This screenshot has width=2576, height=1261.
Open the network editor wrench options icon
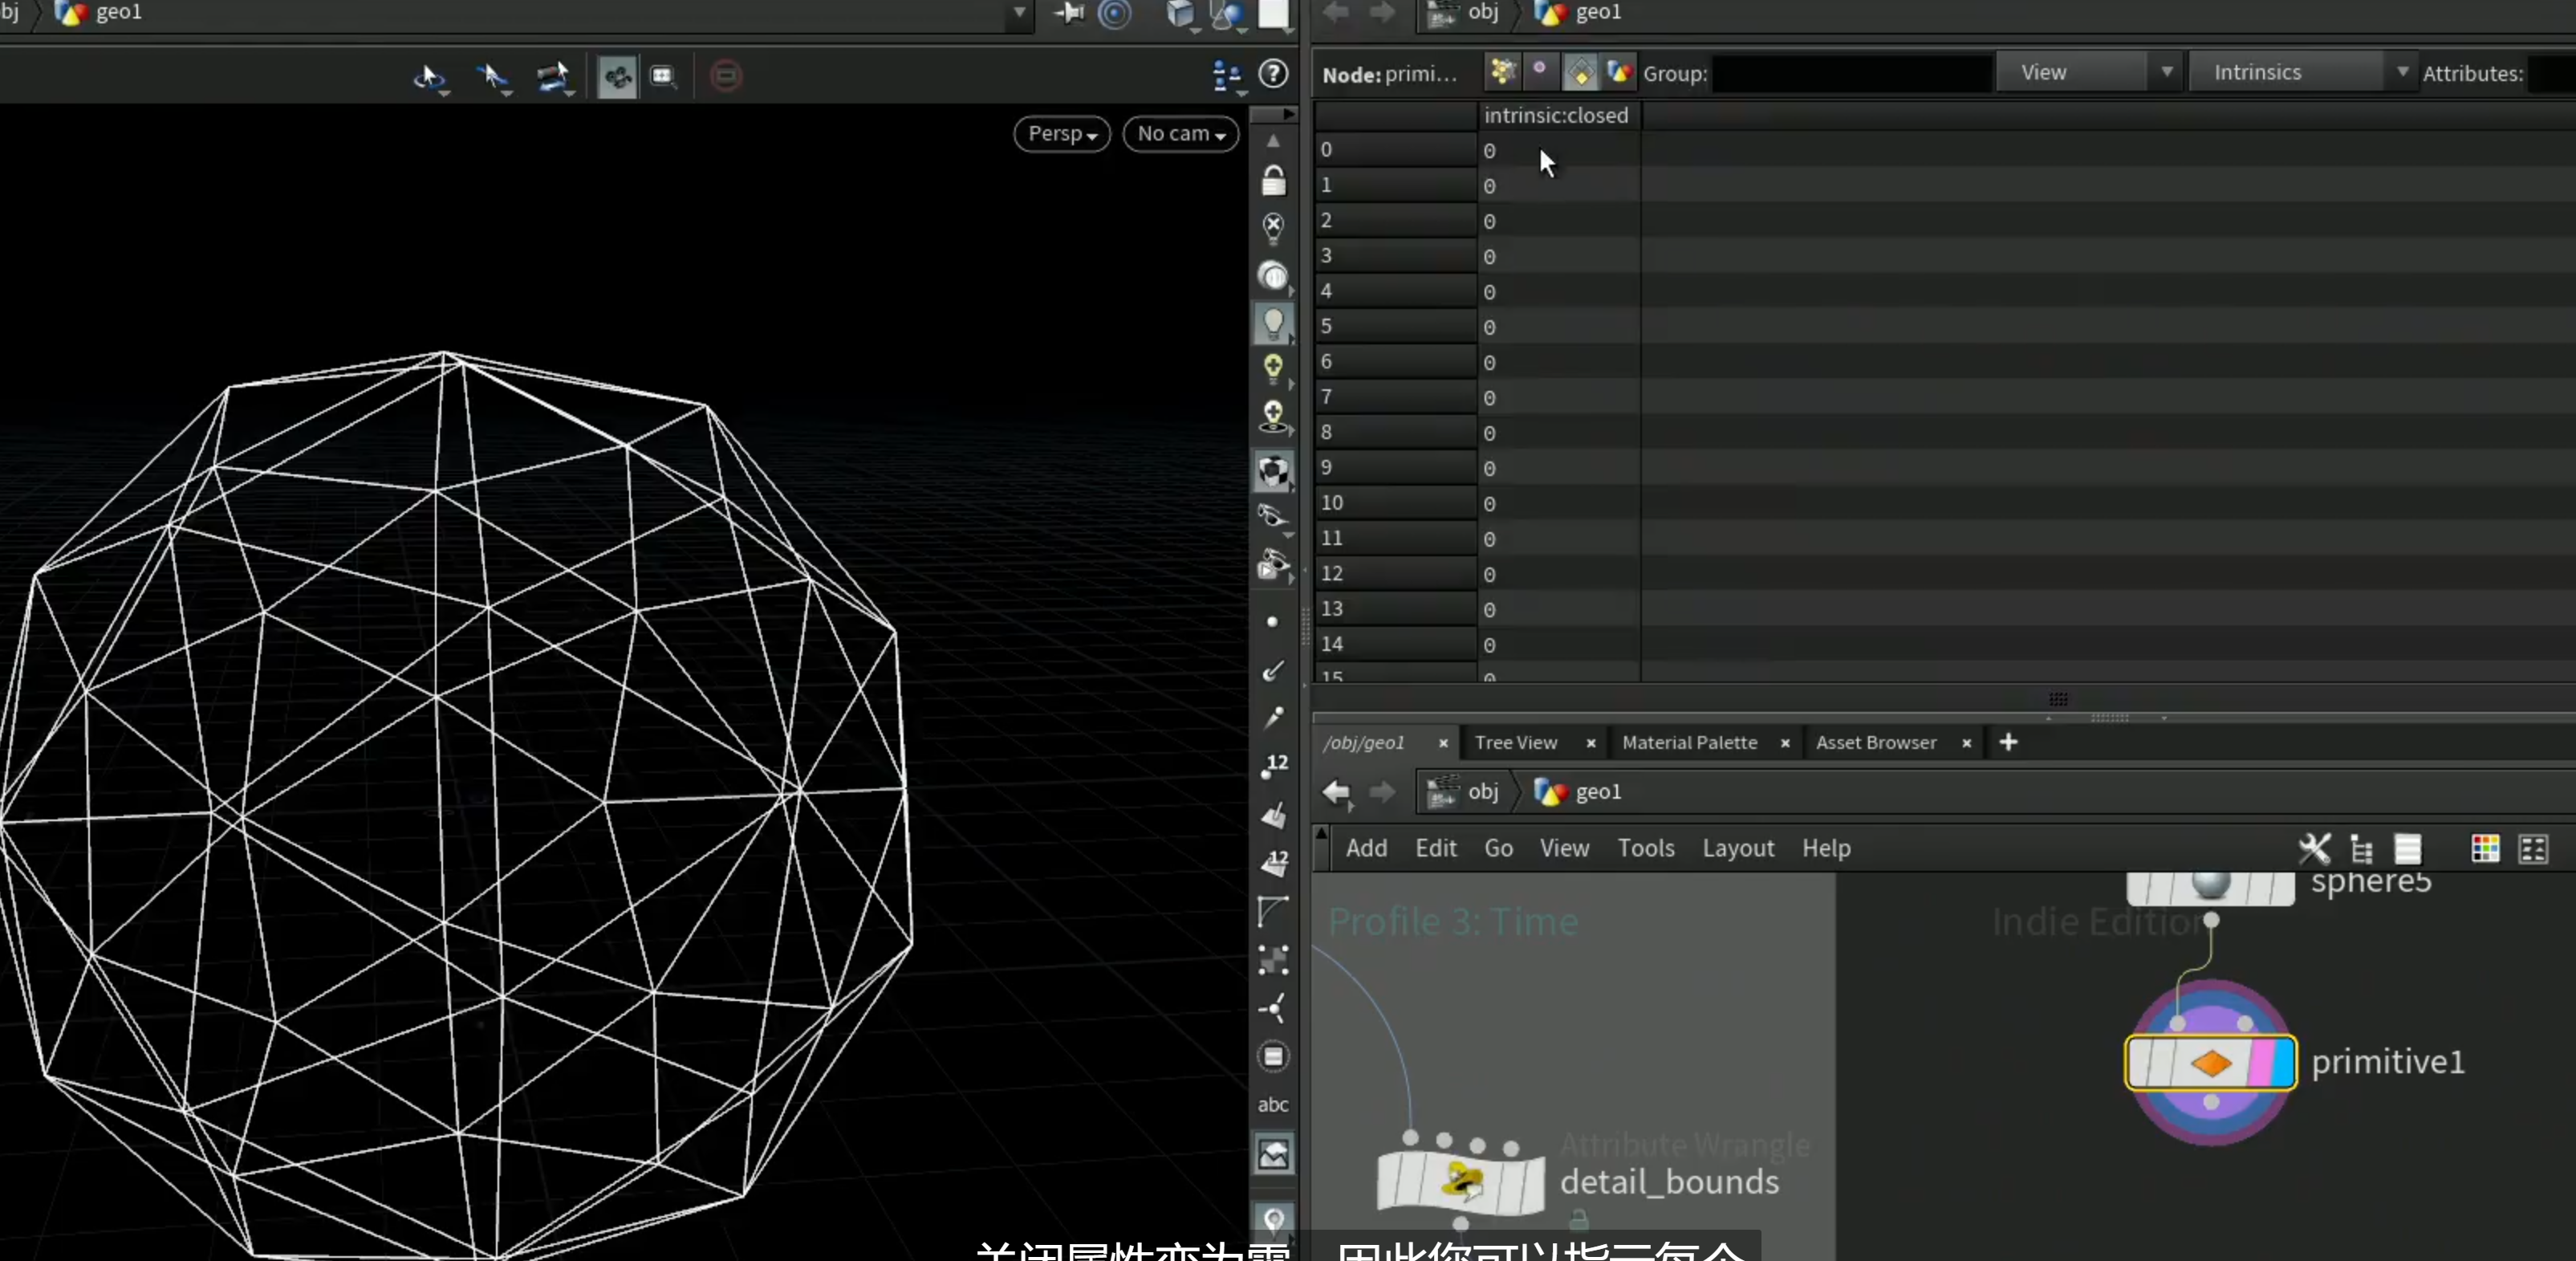point(2314,849)
